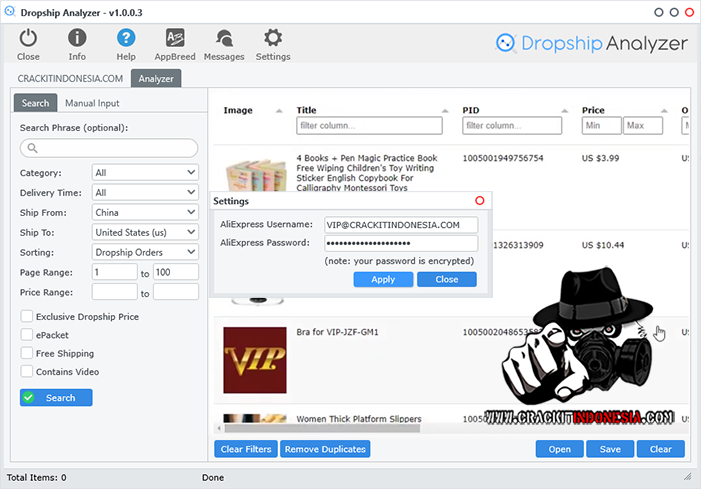Click the Title filter column field

pyautogui.click(x=369, y=126)
